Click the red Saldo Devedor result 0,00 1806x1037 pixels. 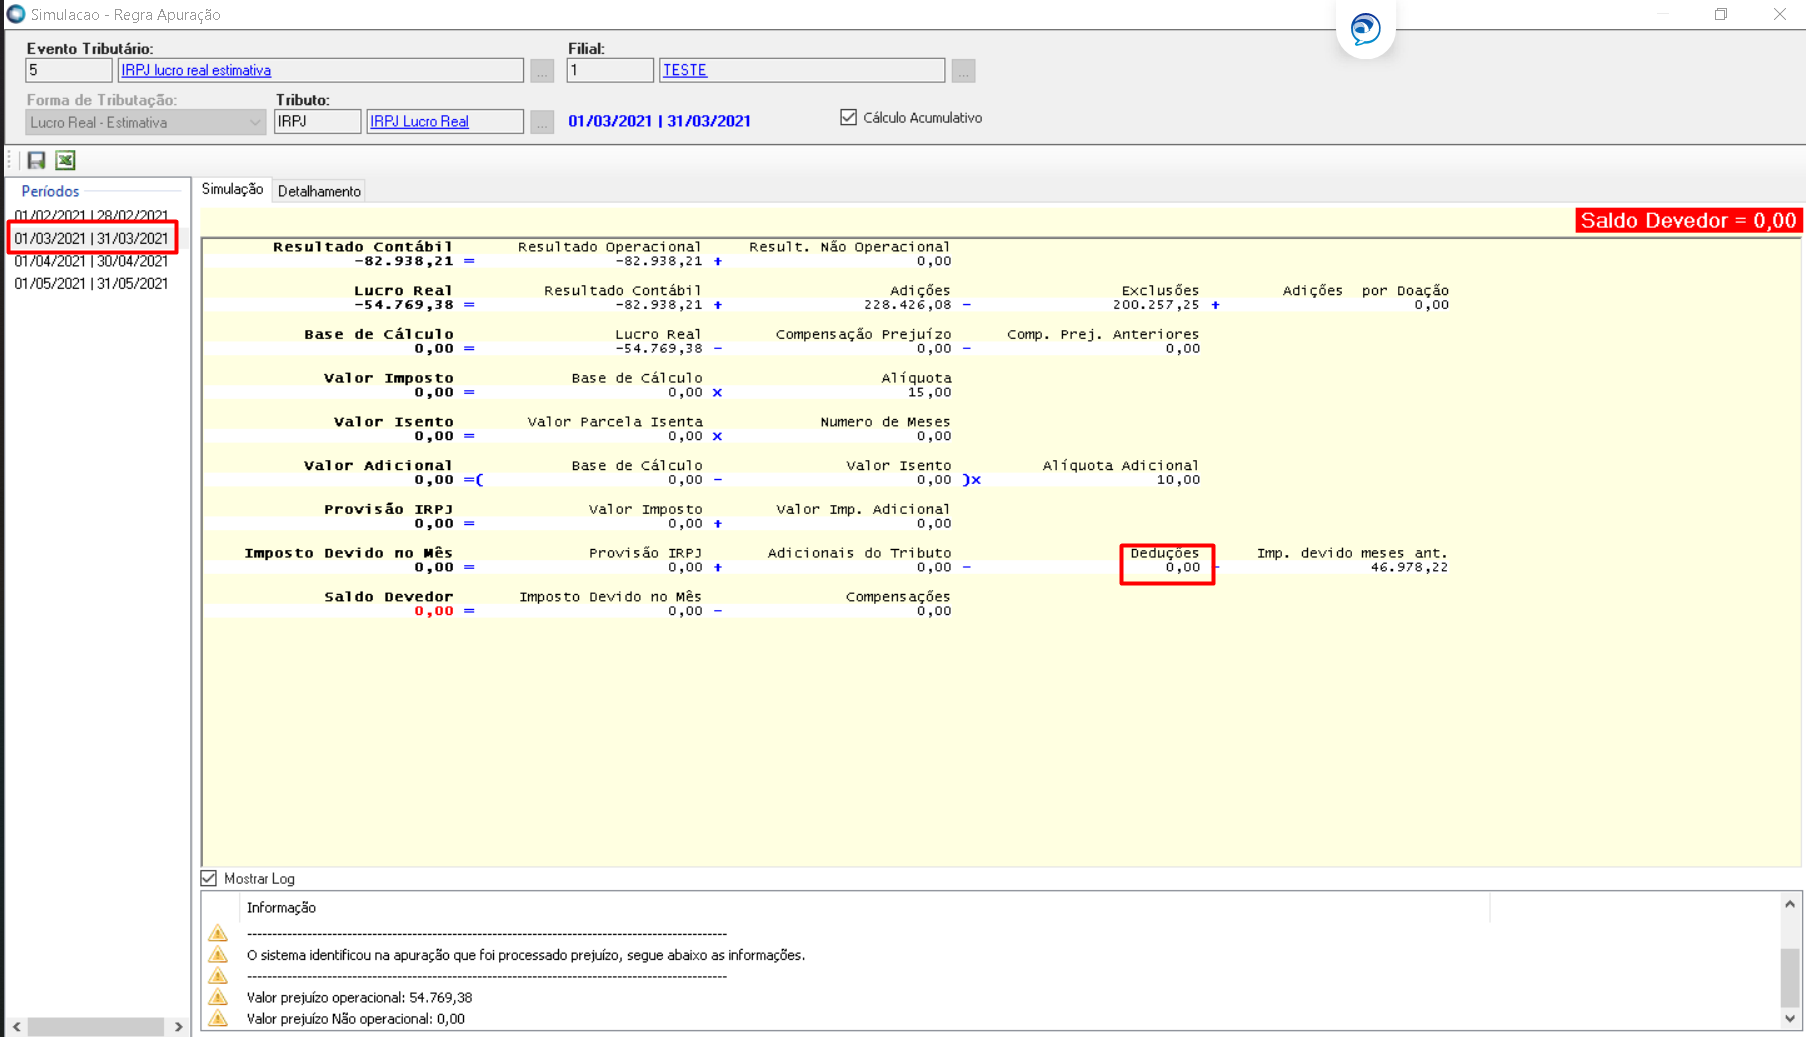coord(434,611)
